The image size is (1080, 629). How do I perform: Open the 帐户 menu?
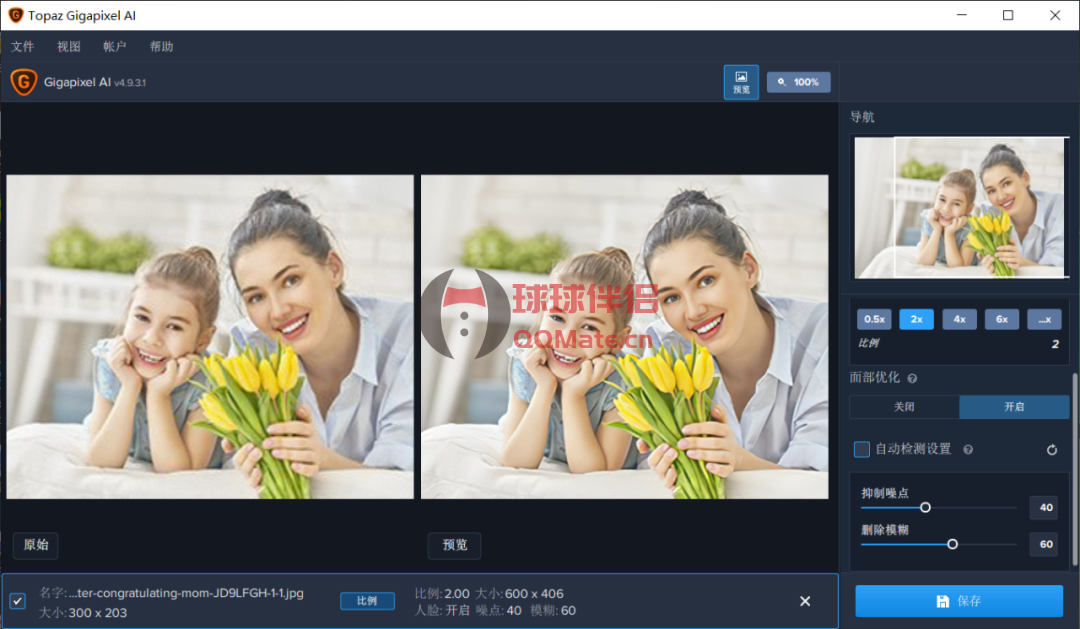pos(114,46)
